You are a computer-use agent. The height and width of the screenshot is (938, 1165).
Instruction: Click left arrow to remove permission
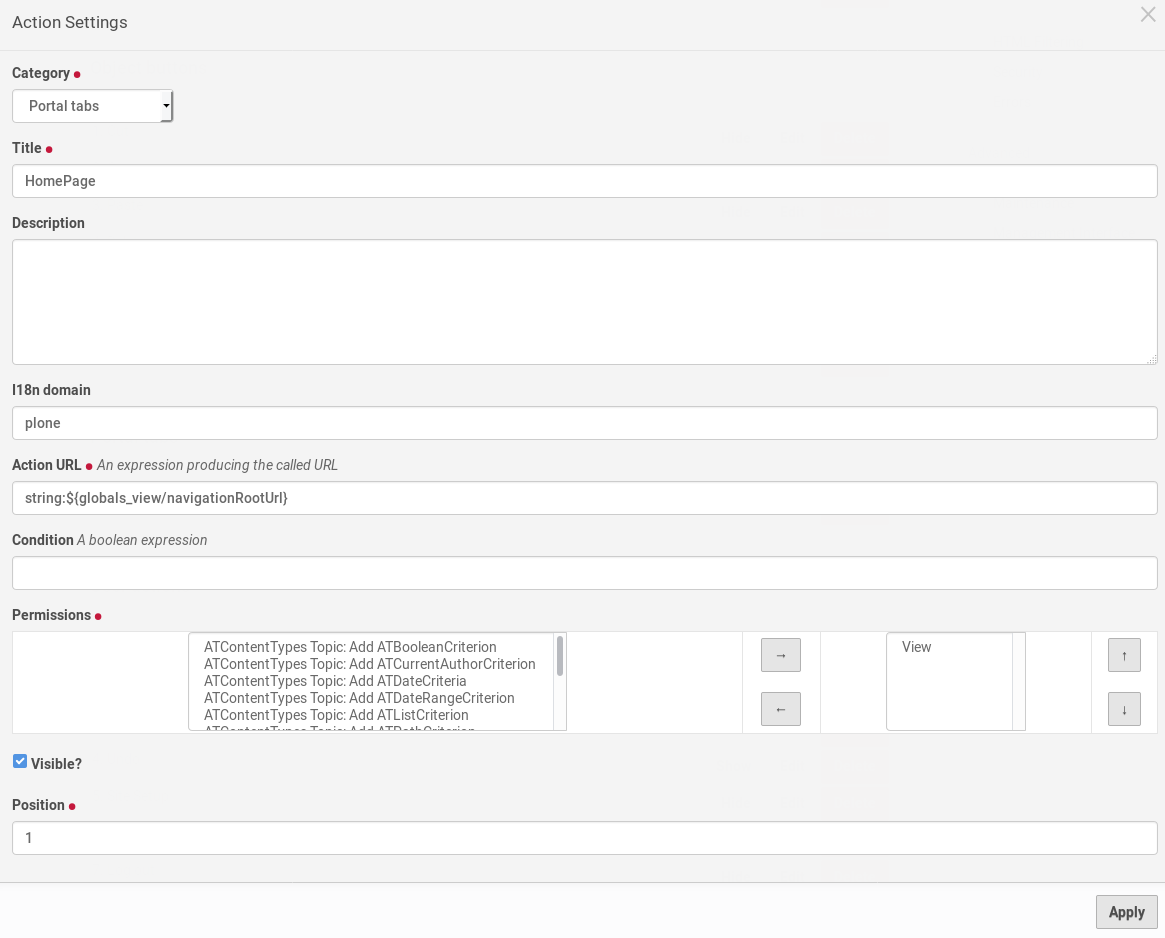point(781,709)
